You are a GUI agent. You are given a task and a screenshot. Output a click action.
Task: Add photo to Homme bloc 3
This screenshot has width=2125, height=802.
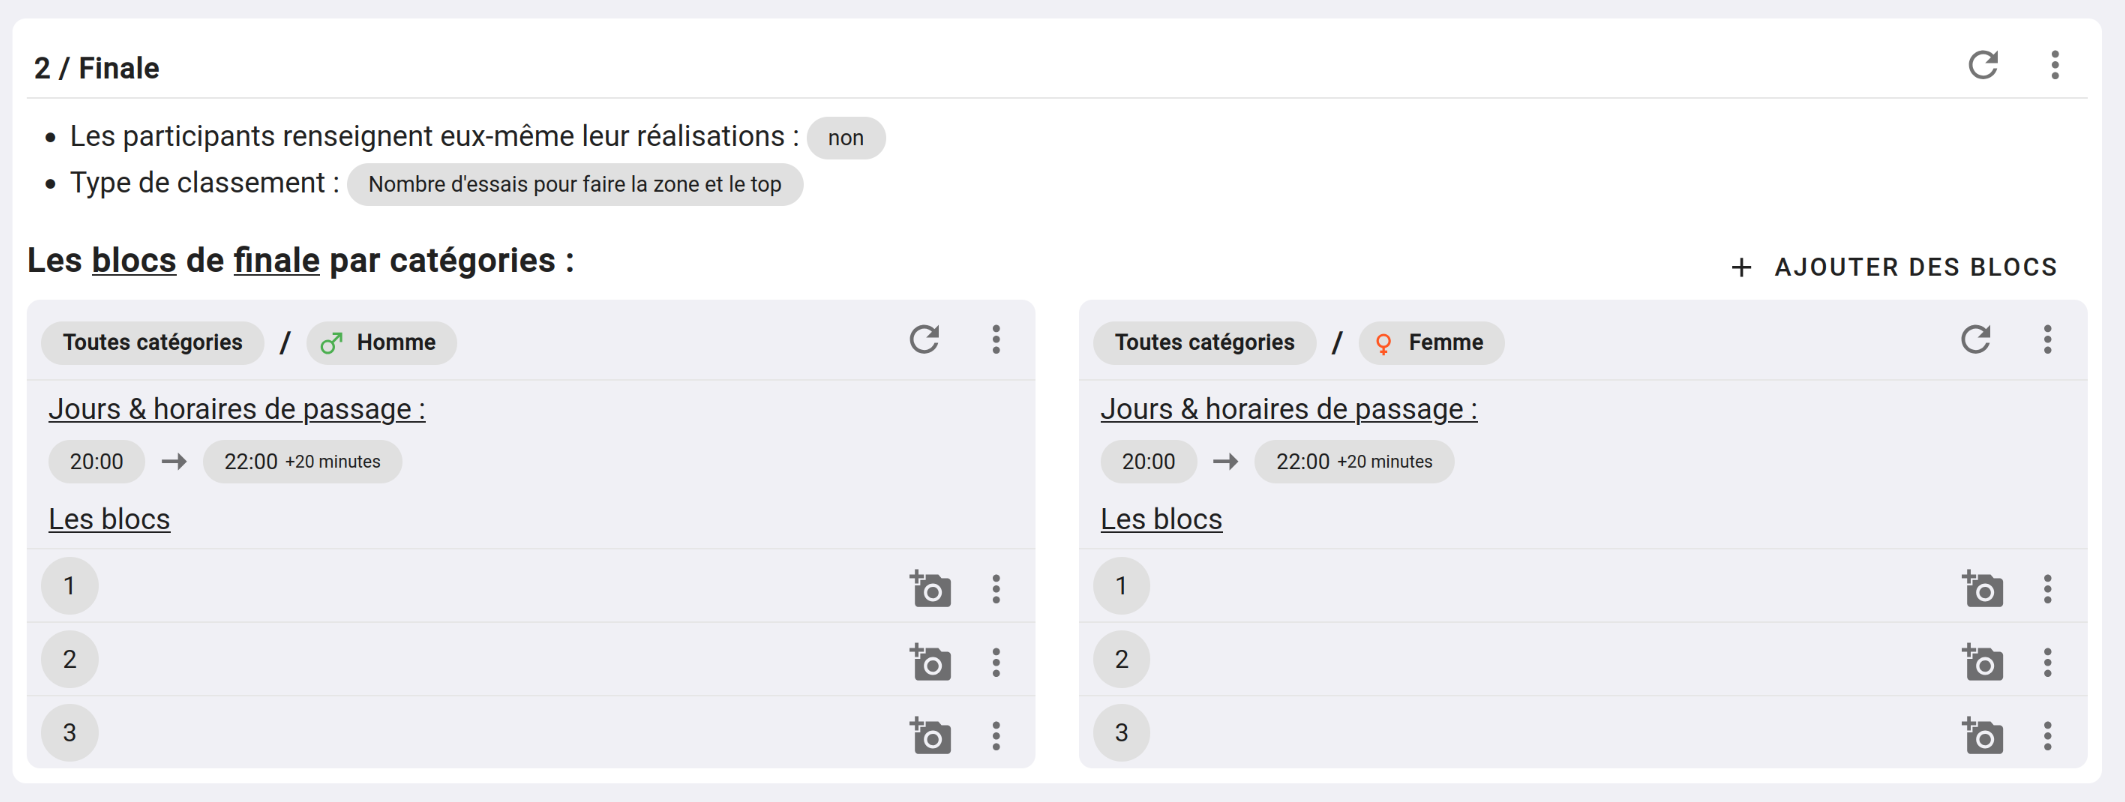click(930, 736)
